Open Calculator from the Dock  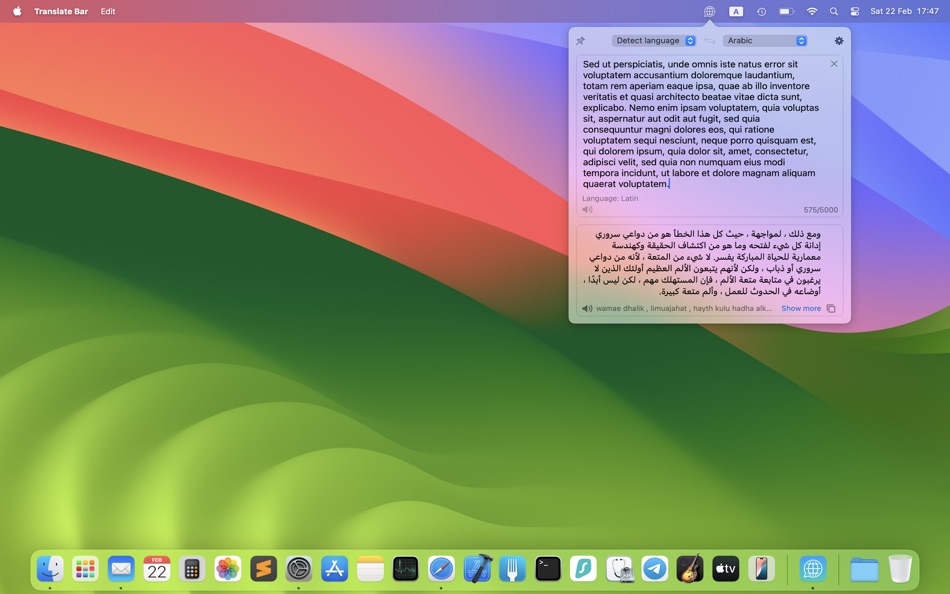tap(192, 569)
